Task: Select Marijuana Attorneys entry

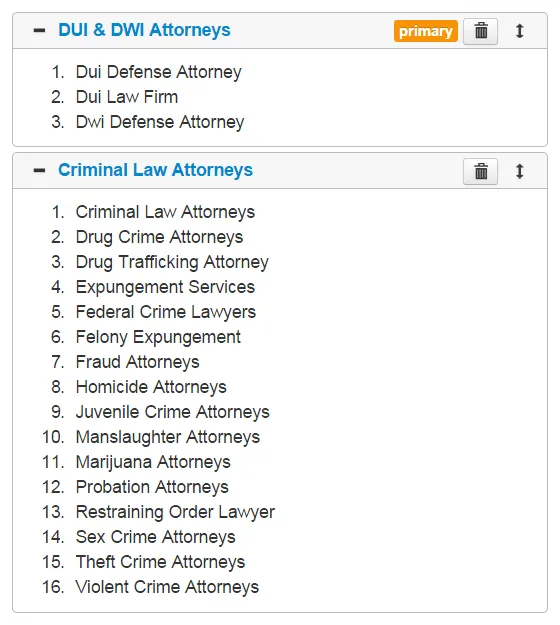Action: tap(153, 462)
